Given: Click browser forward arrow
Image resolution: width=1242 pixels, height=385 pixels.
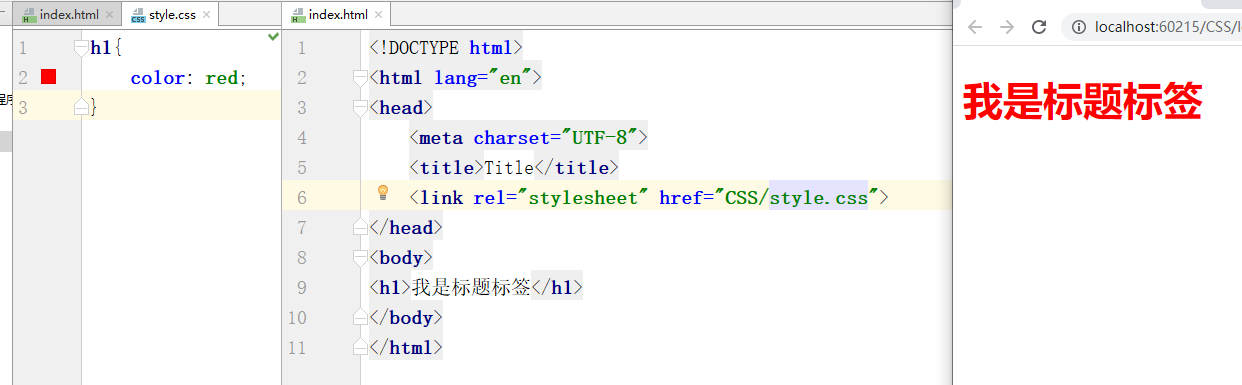Looking at the screenshot, I should pos(1007,27).
